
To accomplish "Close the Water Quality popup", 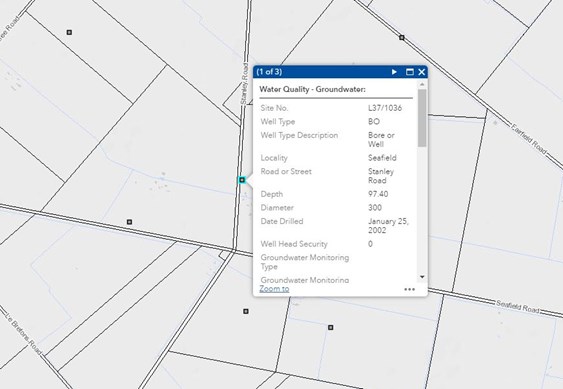I will click(x=422, y=72).
